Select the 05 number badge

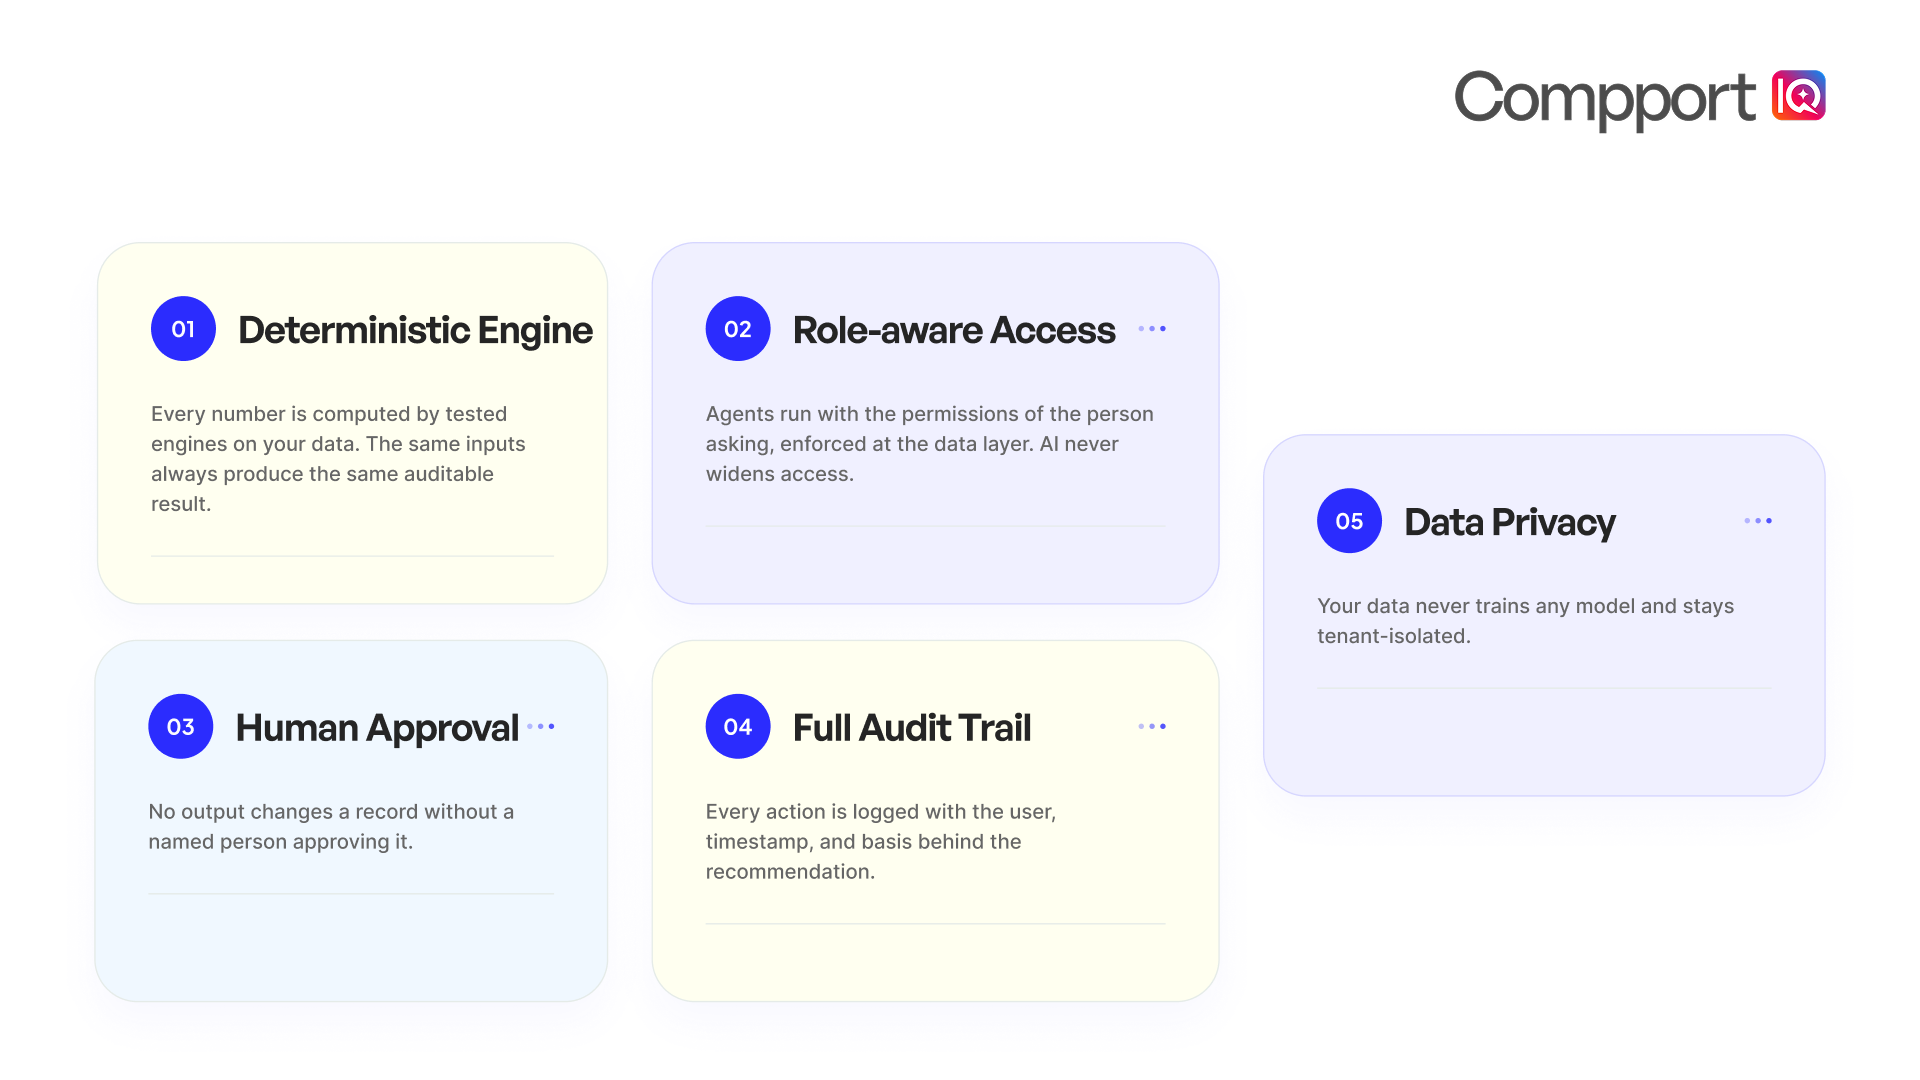click(x=1349, y=521)
